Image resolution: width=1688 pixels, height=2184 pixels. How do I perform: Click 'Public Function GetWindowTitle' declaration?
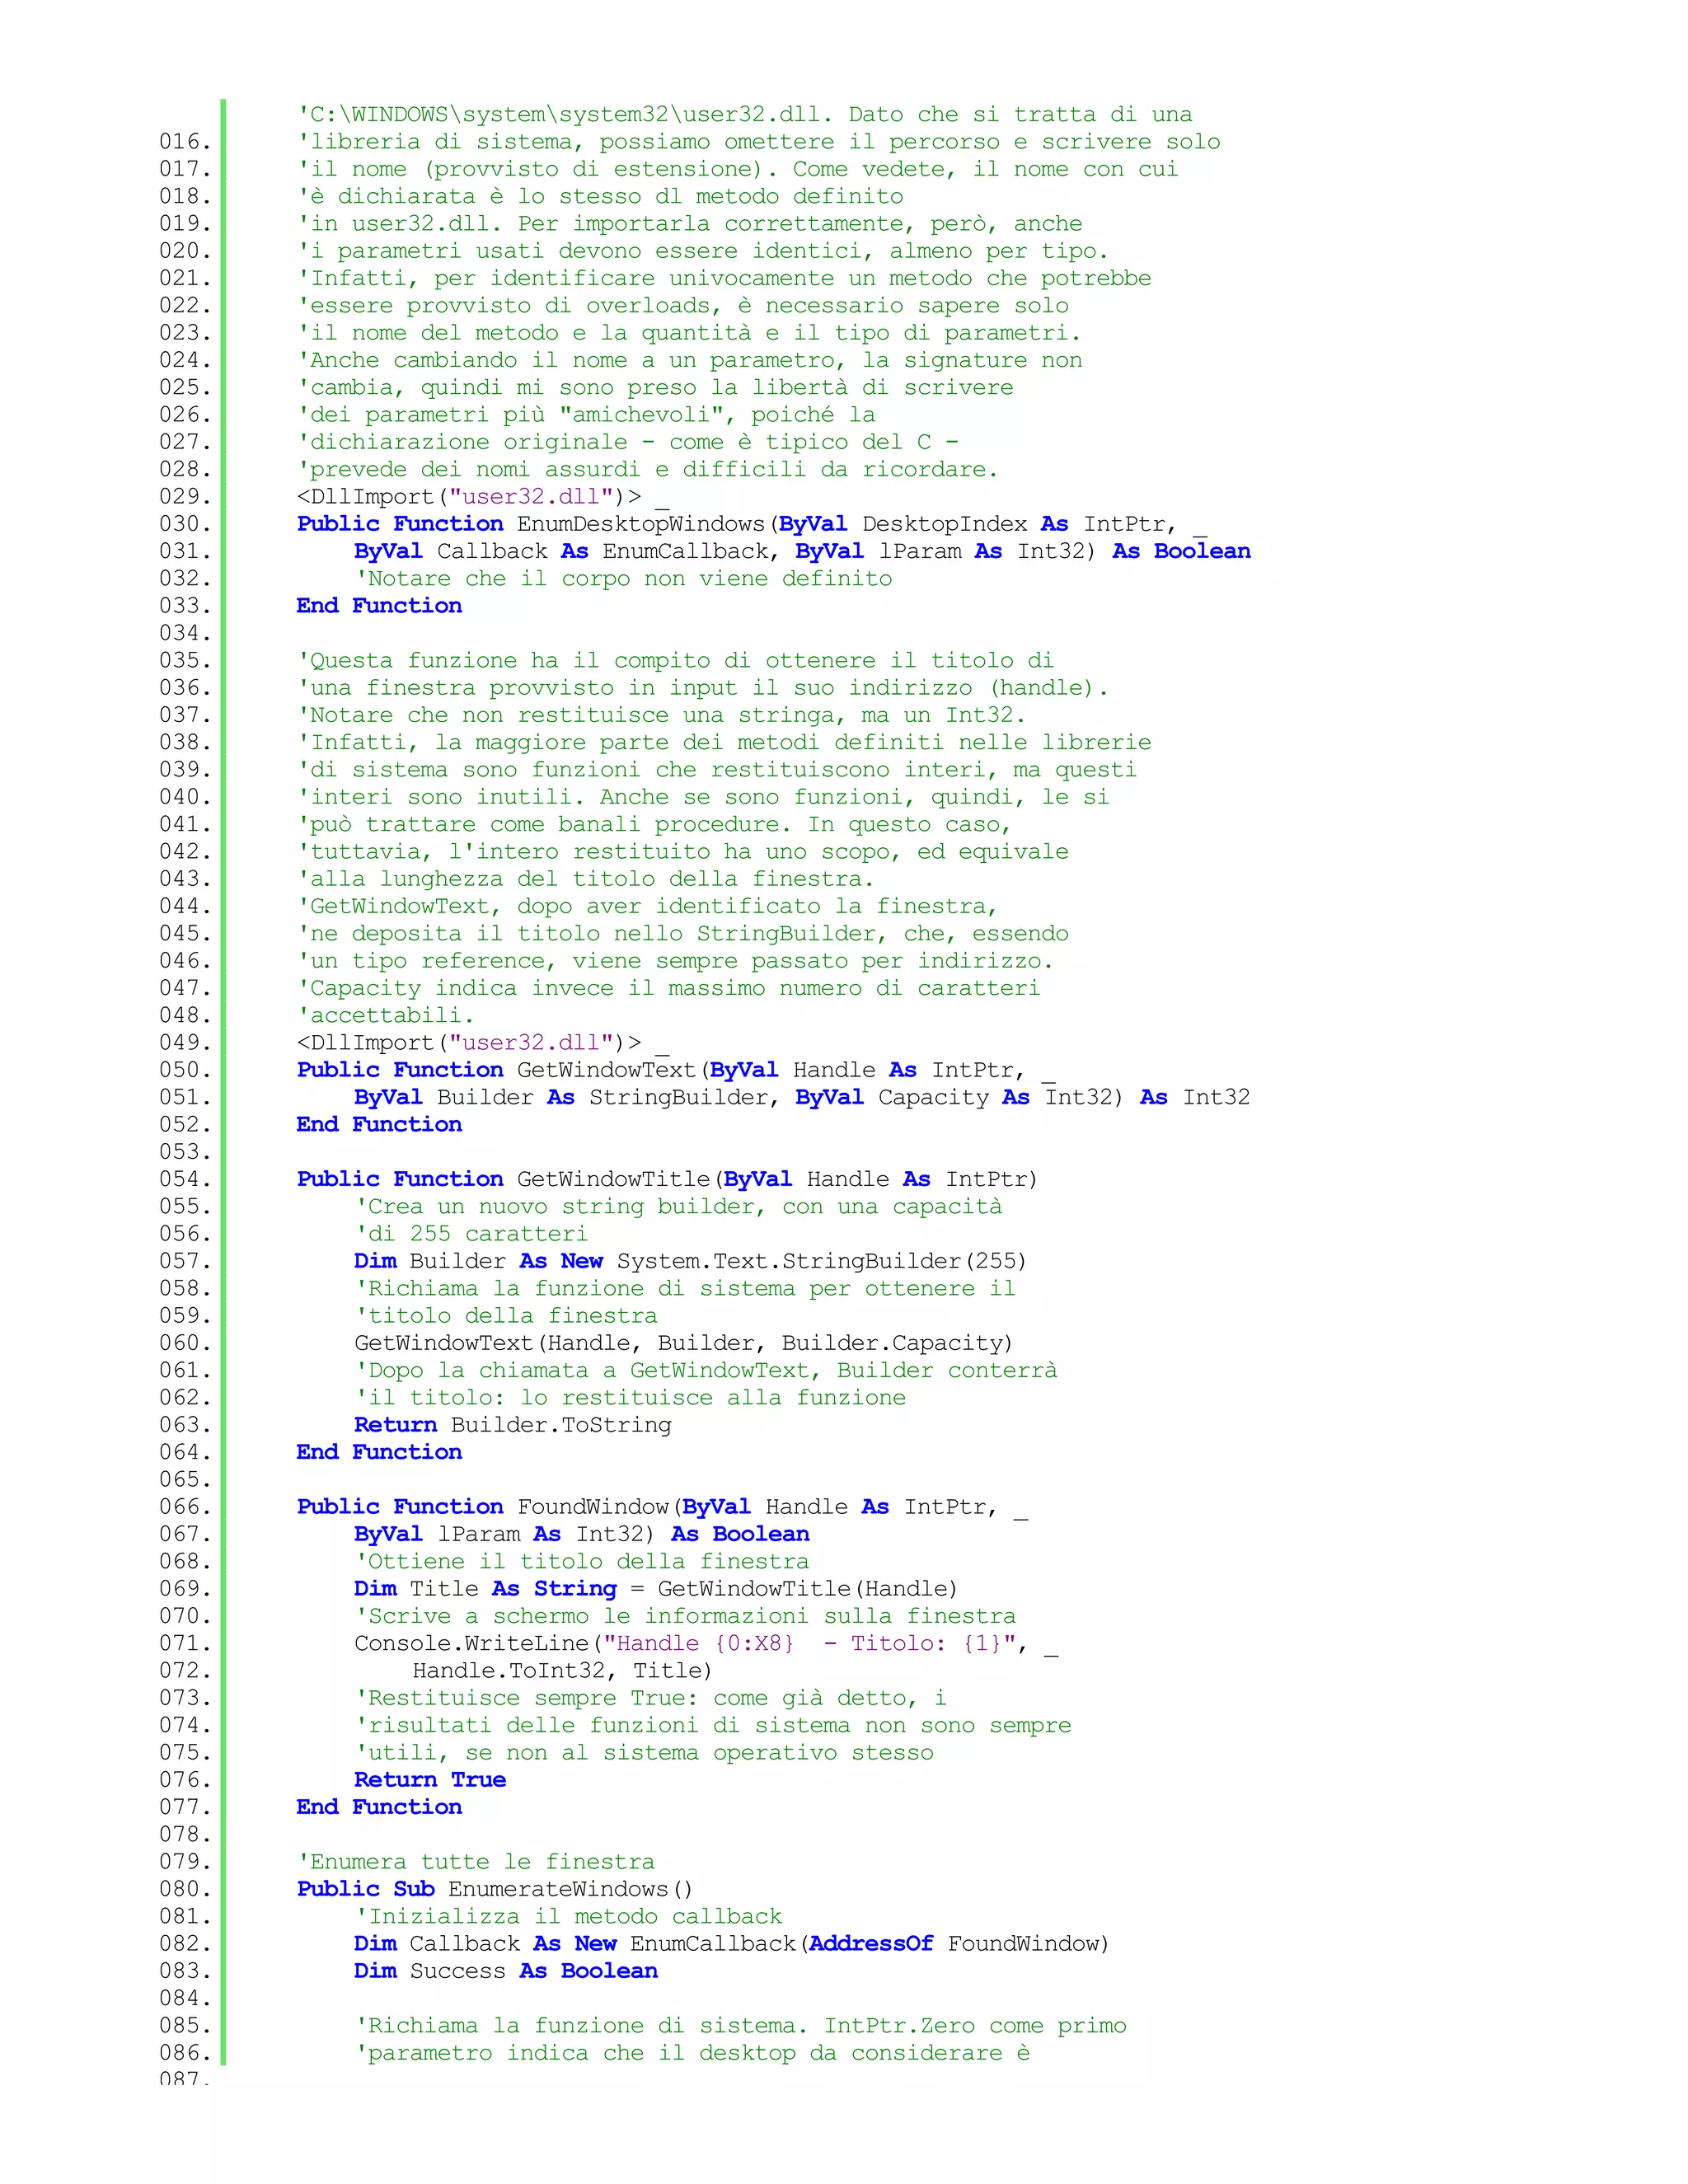[x=668, y=1179]
